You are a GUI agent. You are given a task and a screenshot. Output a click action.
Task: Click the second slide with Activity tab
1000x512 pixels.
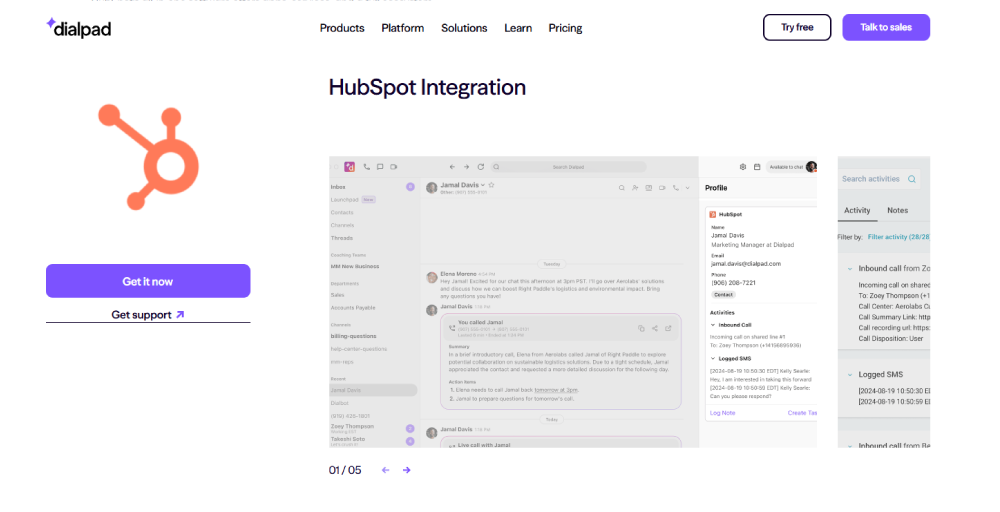(884, 302)
